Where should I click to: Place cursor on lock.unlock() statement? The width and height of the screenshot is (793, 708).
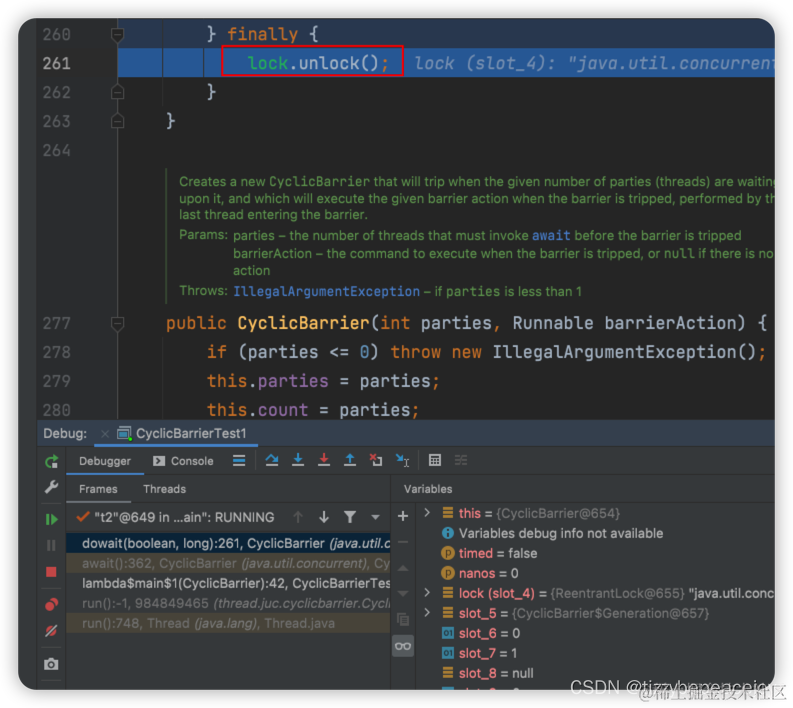click(x=318, y=63)
